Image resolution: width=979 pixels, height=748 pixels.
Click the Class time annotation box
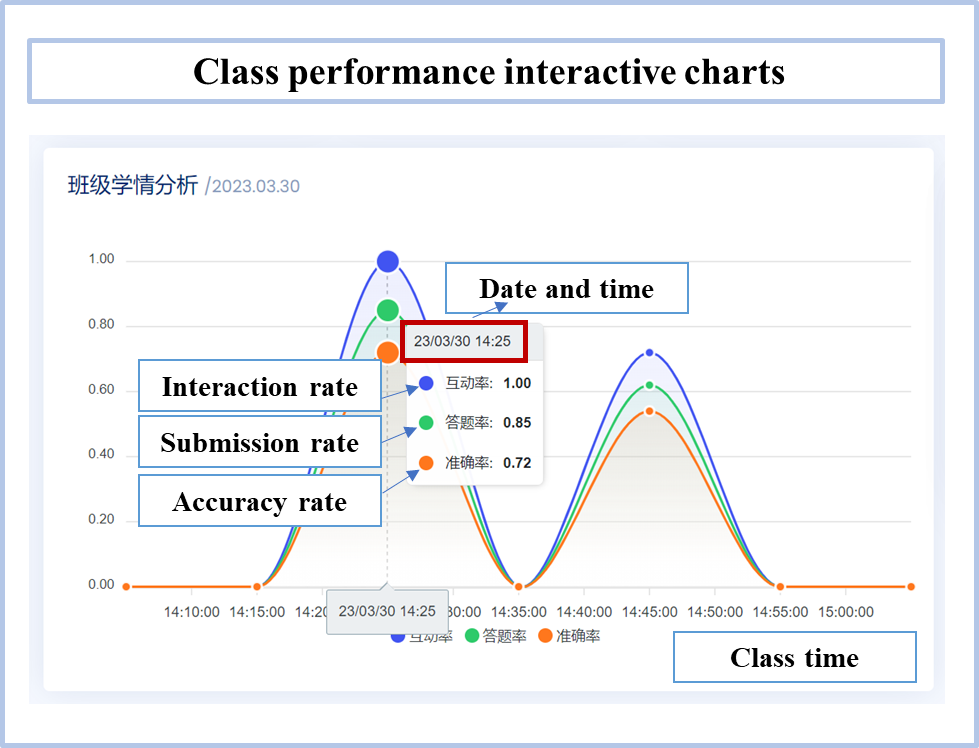794,657
